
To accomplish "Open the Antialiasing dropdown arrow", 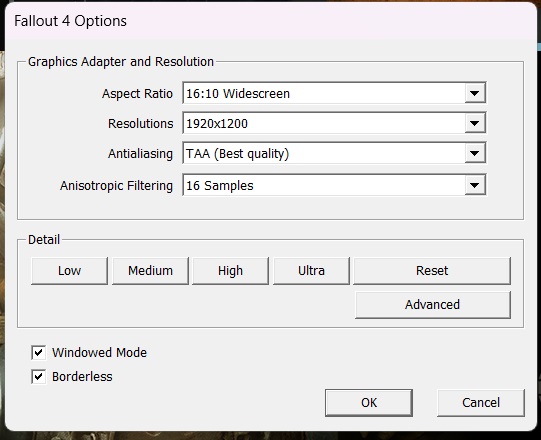I will click(x=475, y=153).
